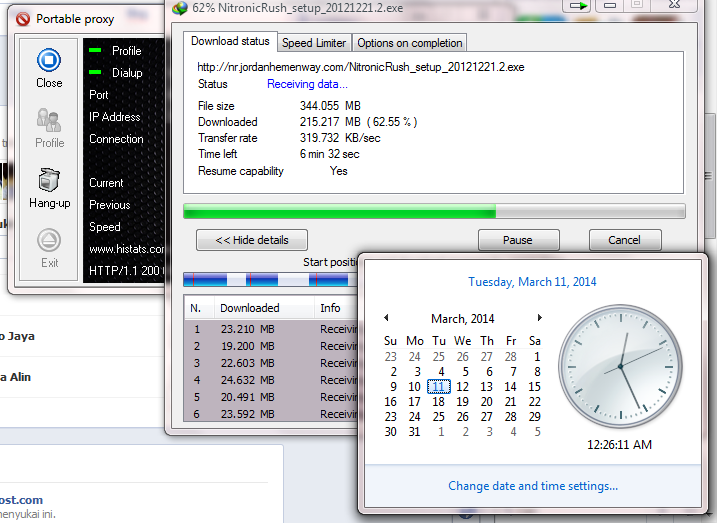The image size is (717, 523).
Task: Click the Receiving data... status text
Action: (307, 84)
